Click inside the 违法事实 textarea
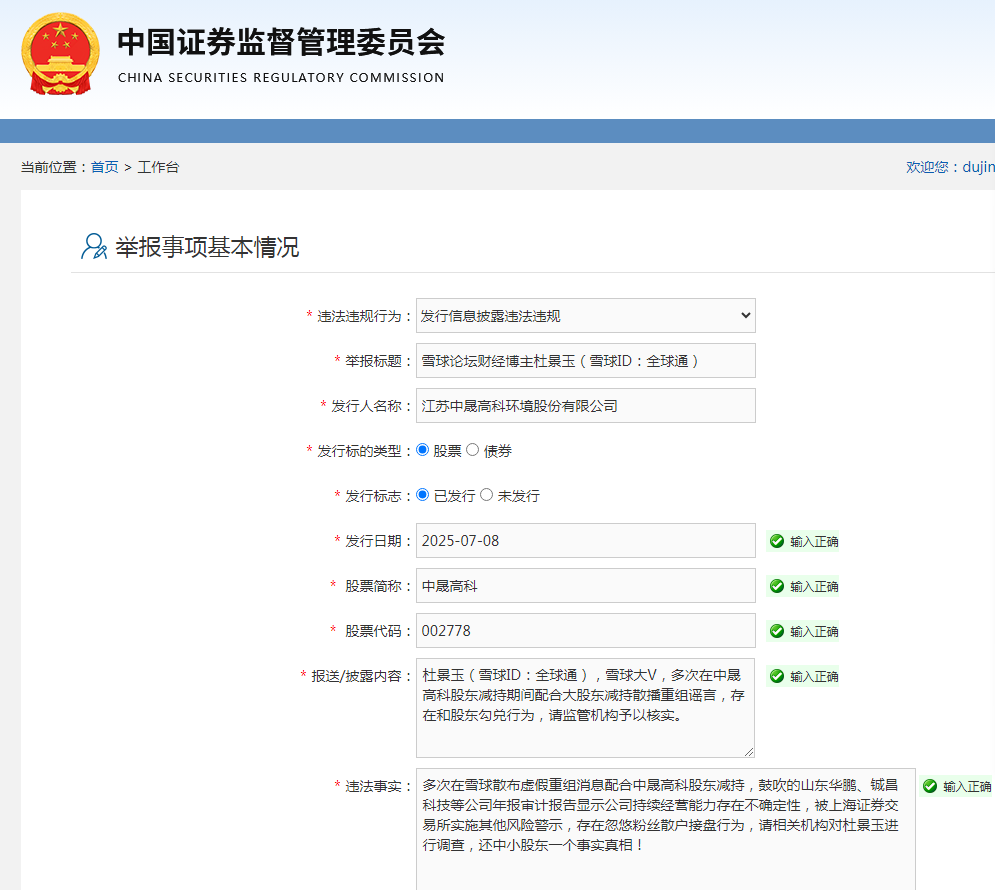This screenshot has width=995, height=890. click(x=666, y=829)
